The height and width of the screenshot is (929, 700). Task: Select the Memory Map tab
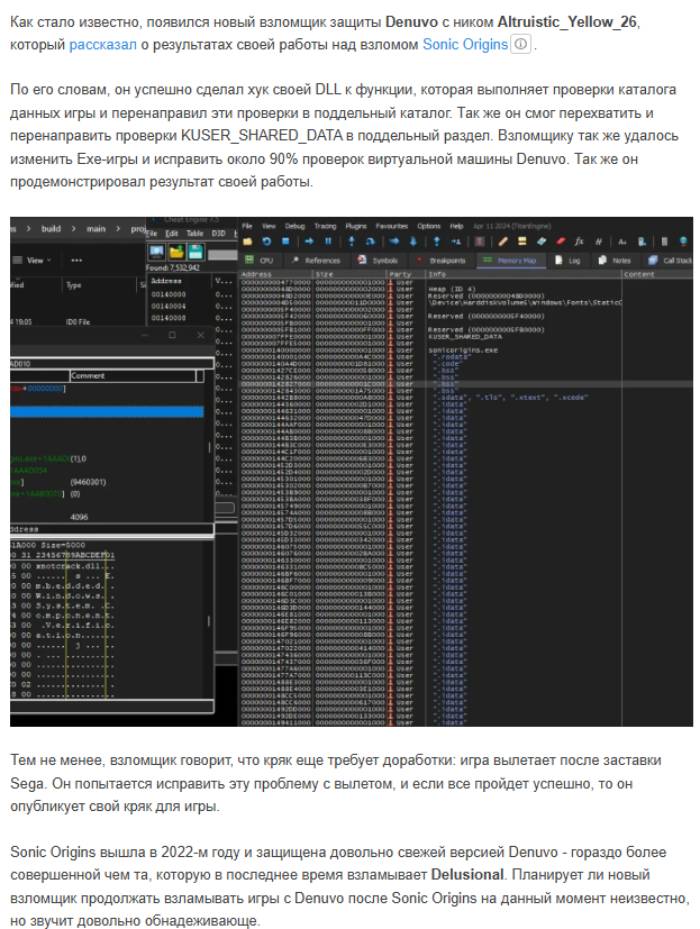(510, 260)
